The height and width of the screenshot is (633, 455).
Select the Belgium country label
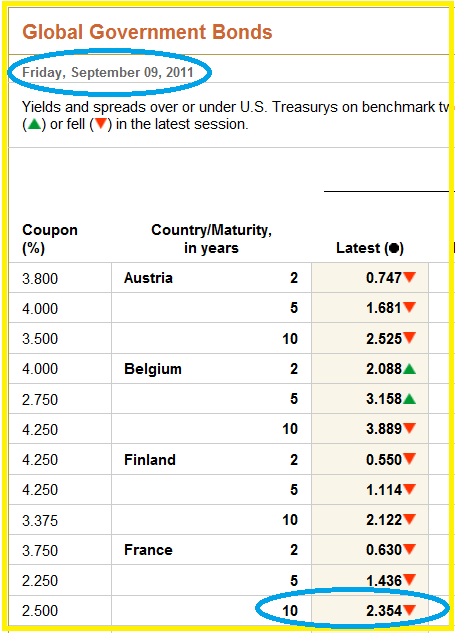pos(153,369)
